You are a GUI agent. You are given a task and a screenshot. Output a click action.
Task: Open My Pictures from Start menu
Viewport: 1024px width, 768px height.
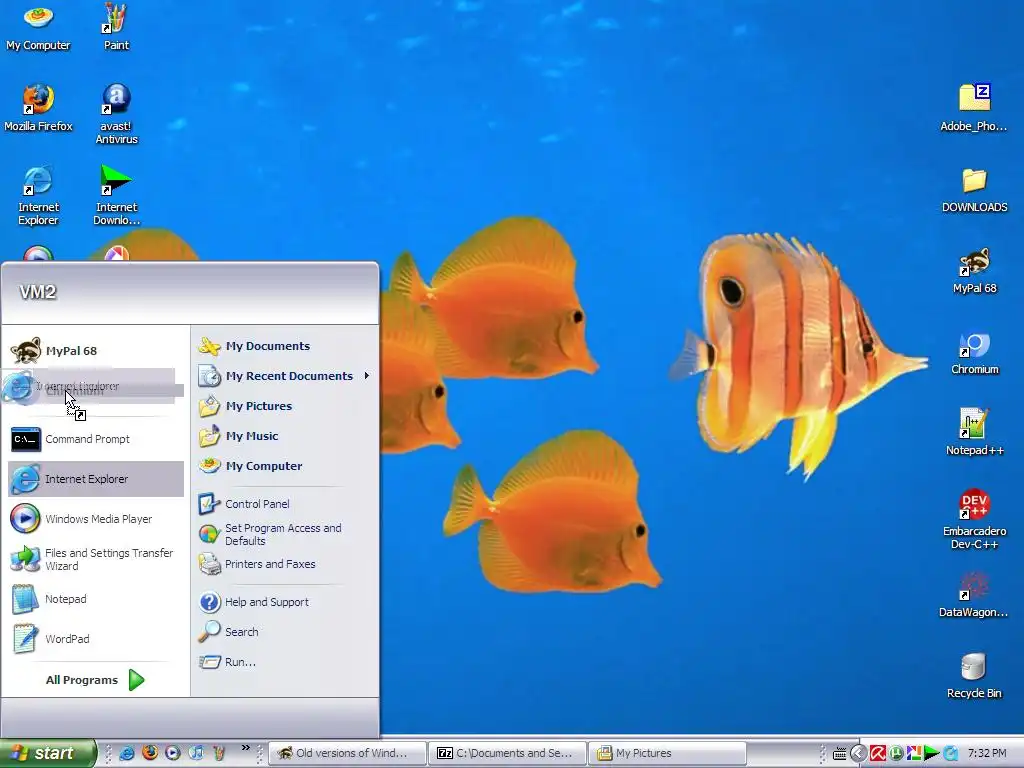pyautogui.click(x=285, y=406)
